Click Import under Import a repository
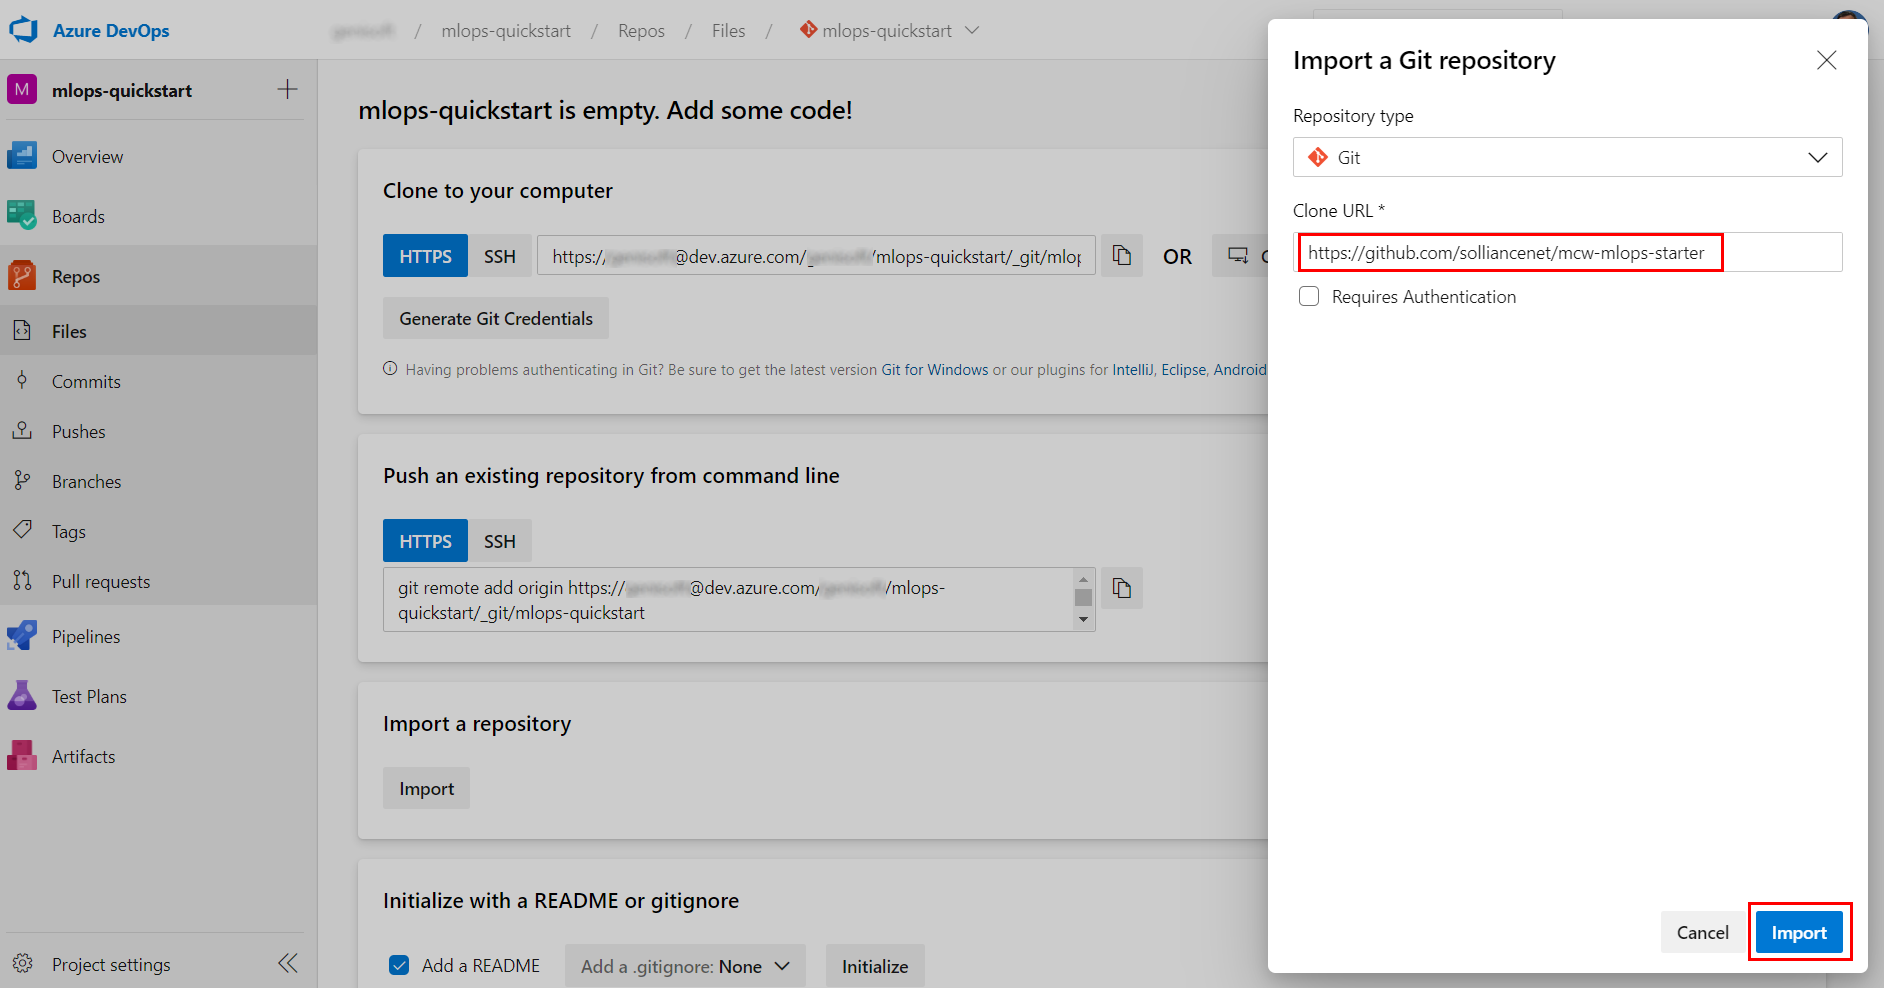 point(426,788)
